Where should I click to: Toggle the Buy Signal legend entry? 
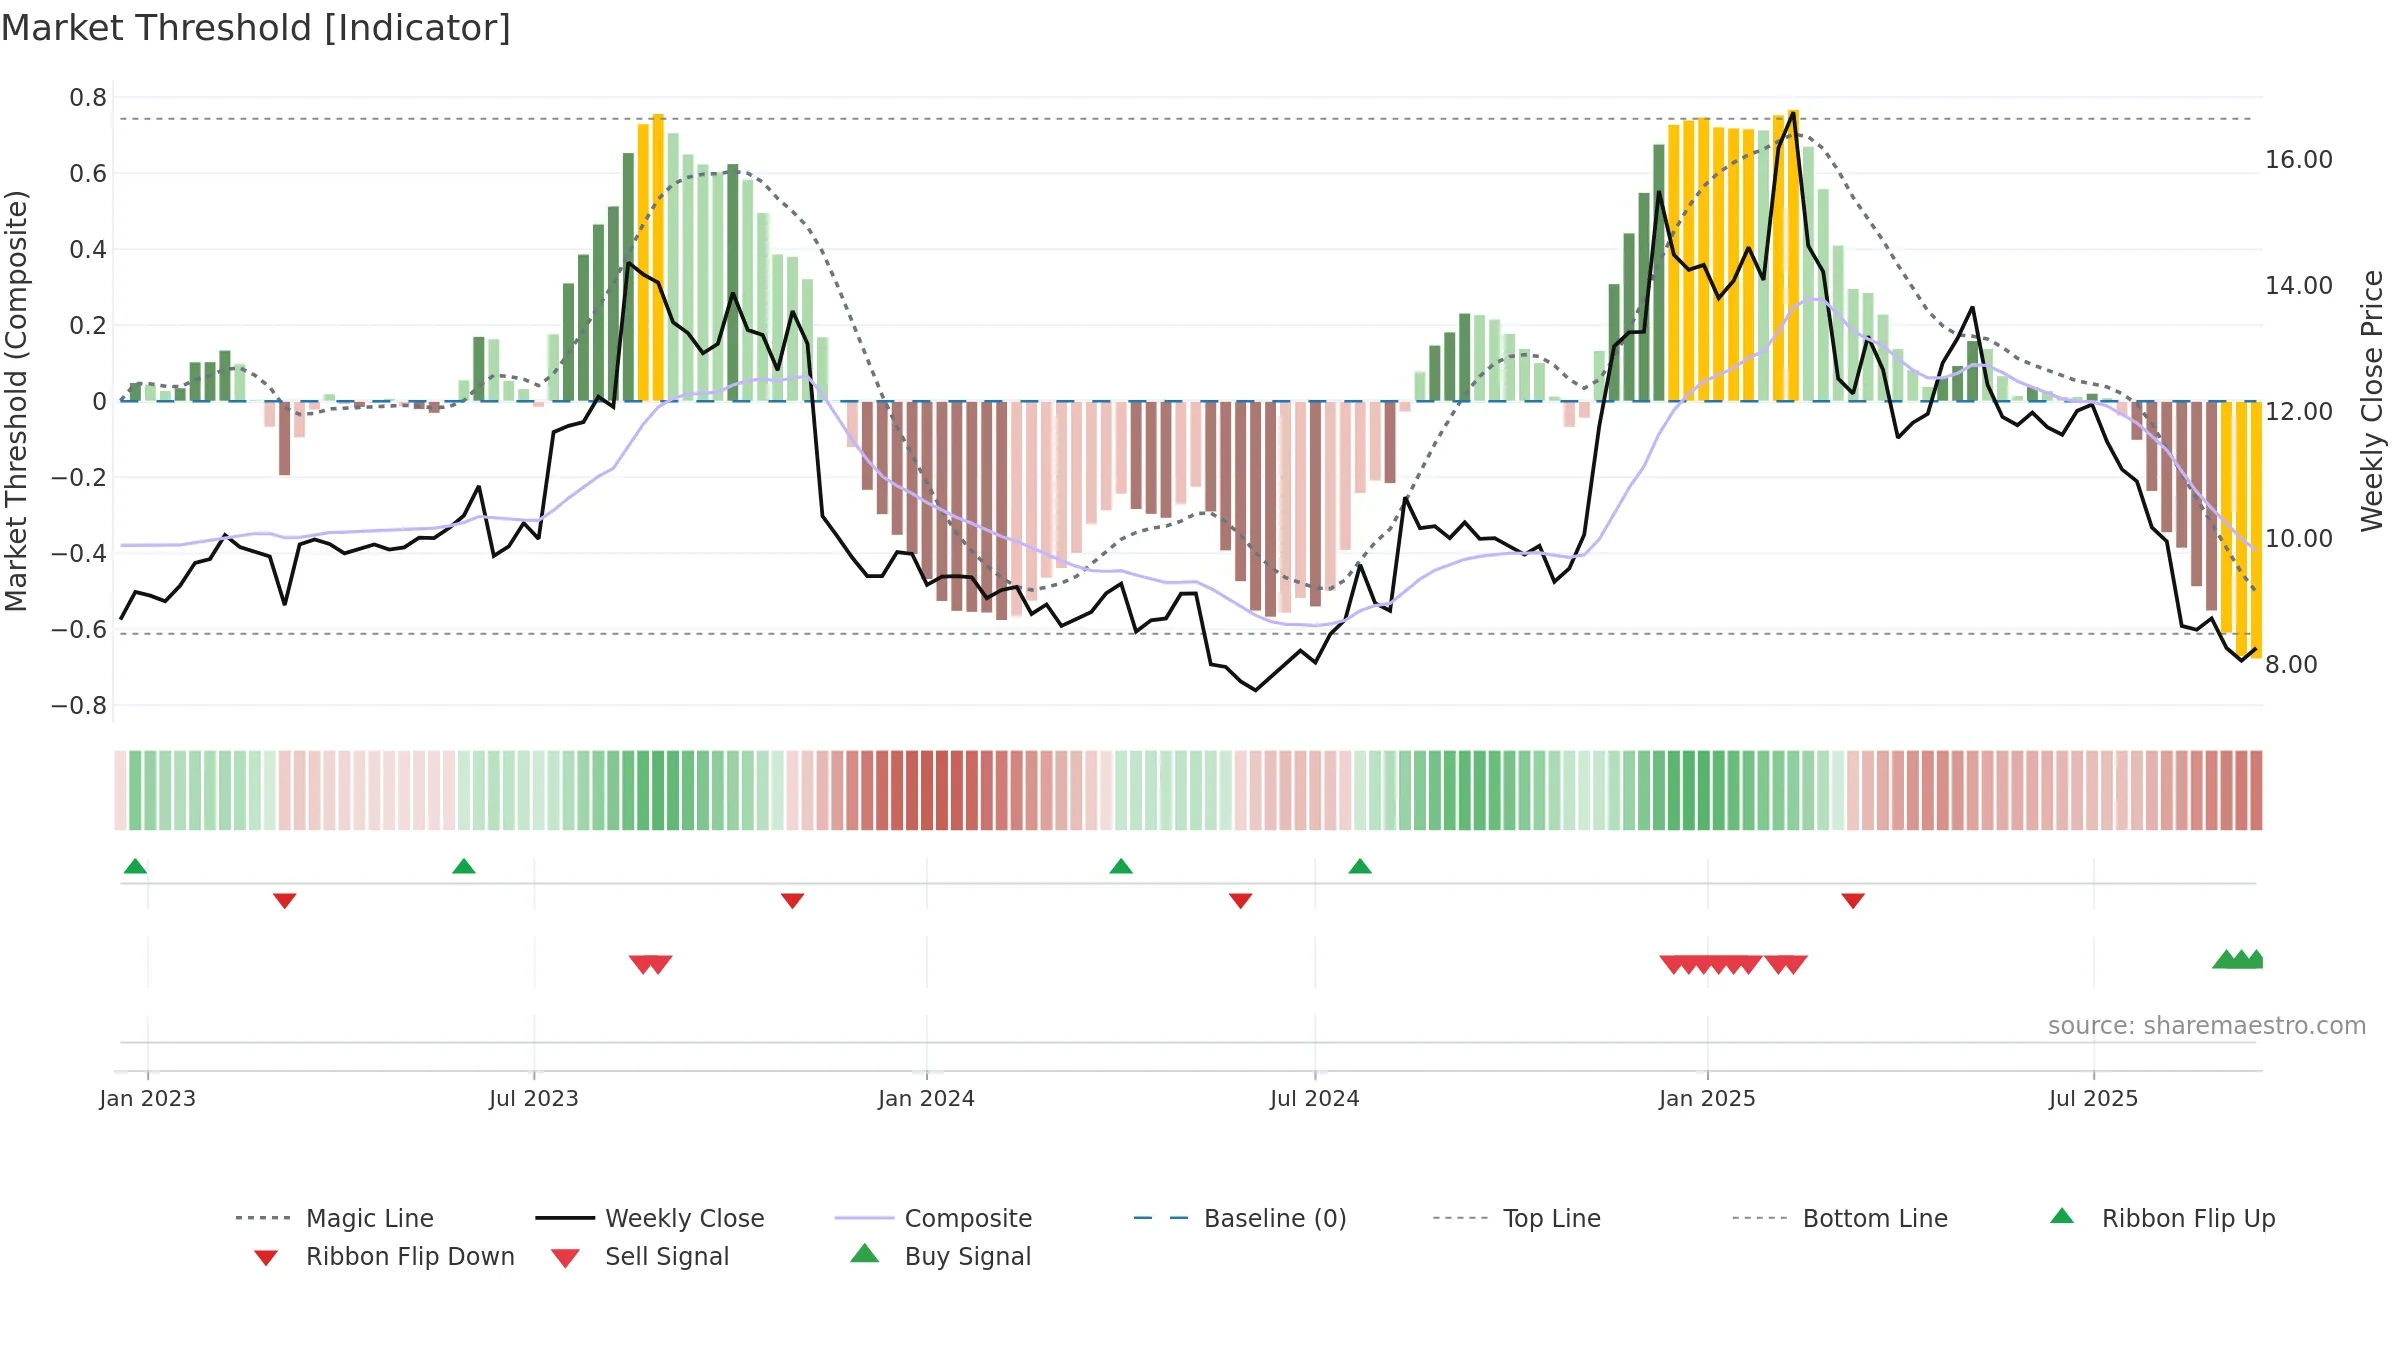(940, 1256)
